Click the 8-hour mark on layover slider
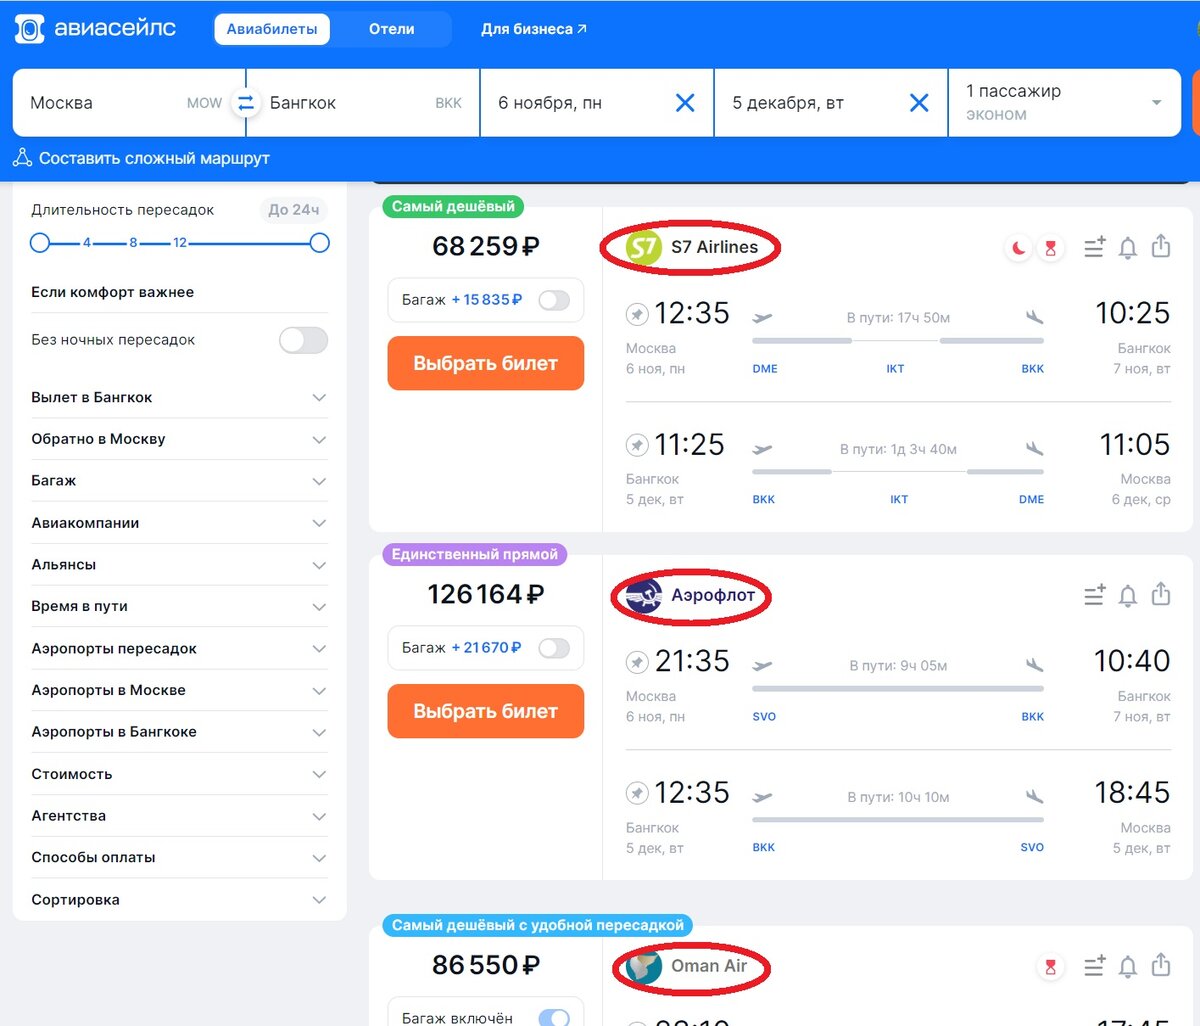The height and width of the screenshot is (1026, 1200). [x=133, y=243]
